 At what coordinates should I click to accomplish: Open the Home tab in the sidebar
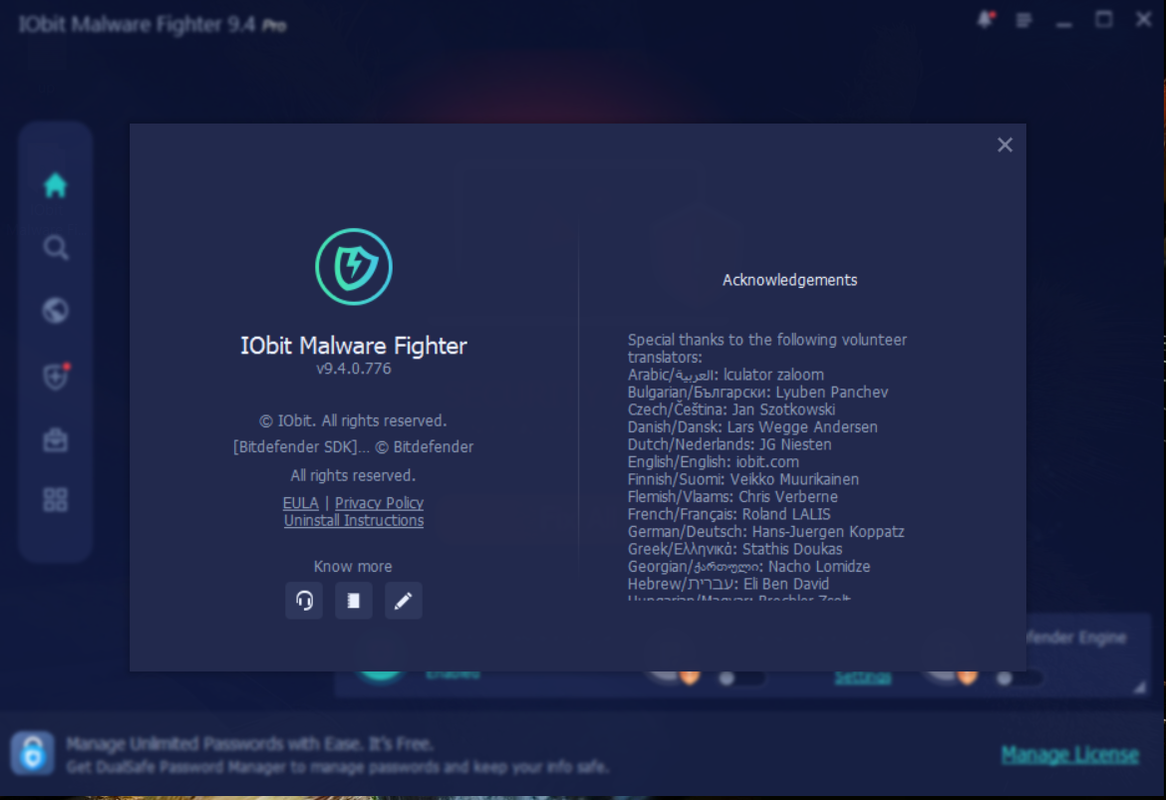click(55, 185)
